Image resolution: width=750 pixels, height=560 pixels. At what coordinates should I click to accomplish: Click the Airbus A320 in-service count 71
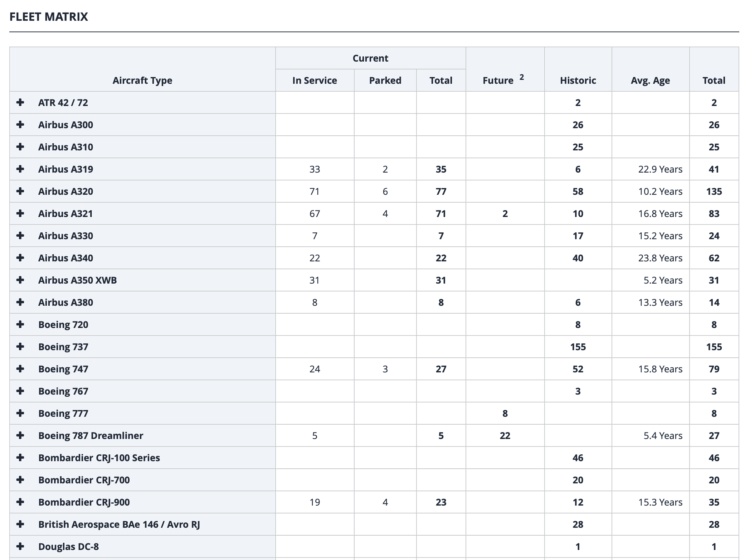point(314,191)
